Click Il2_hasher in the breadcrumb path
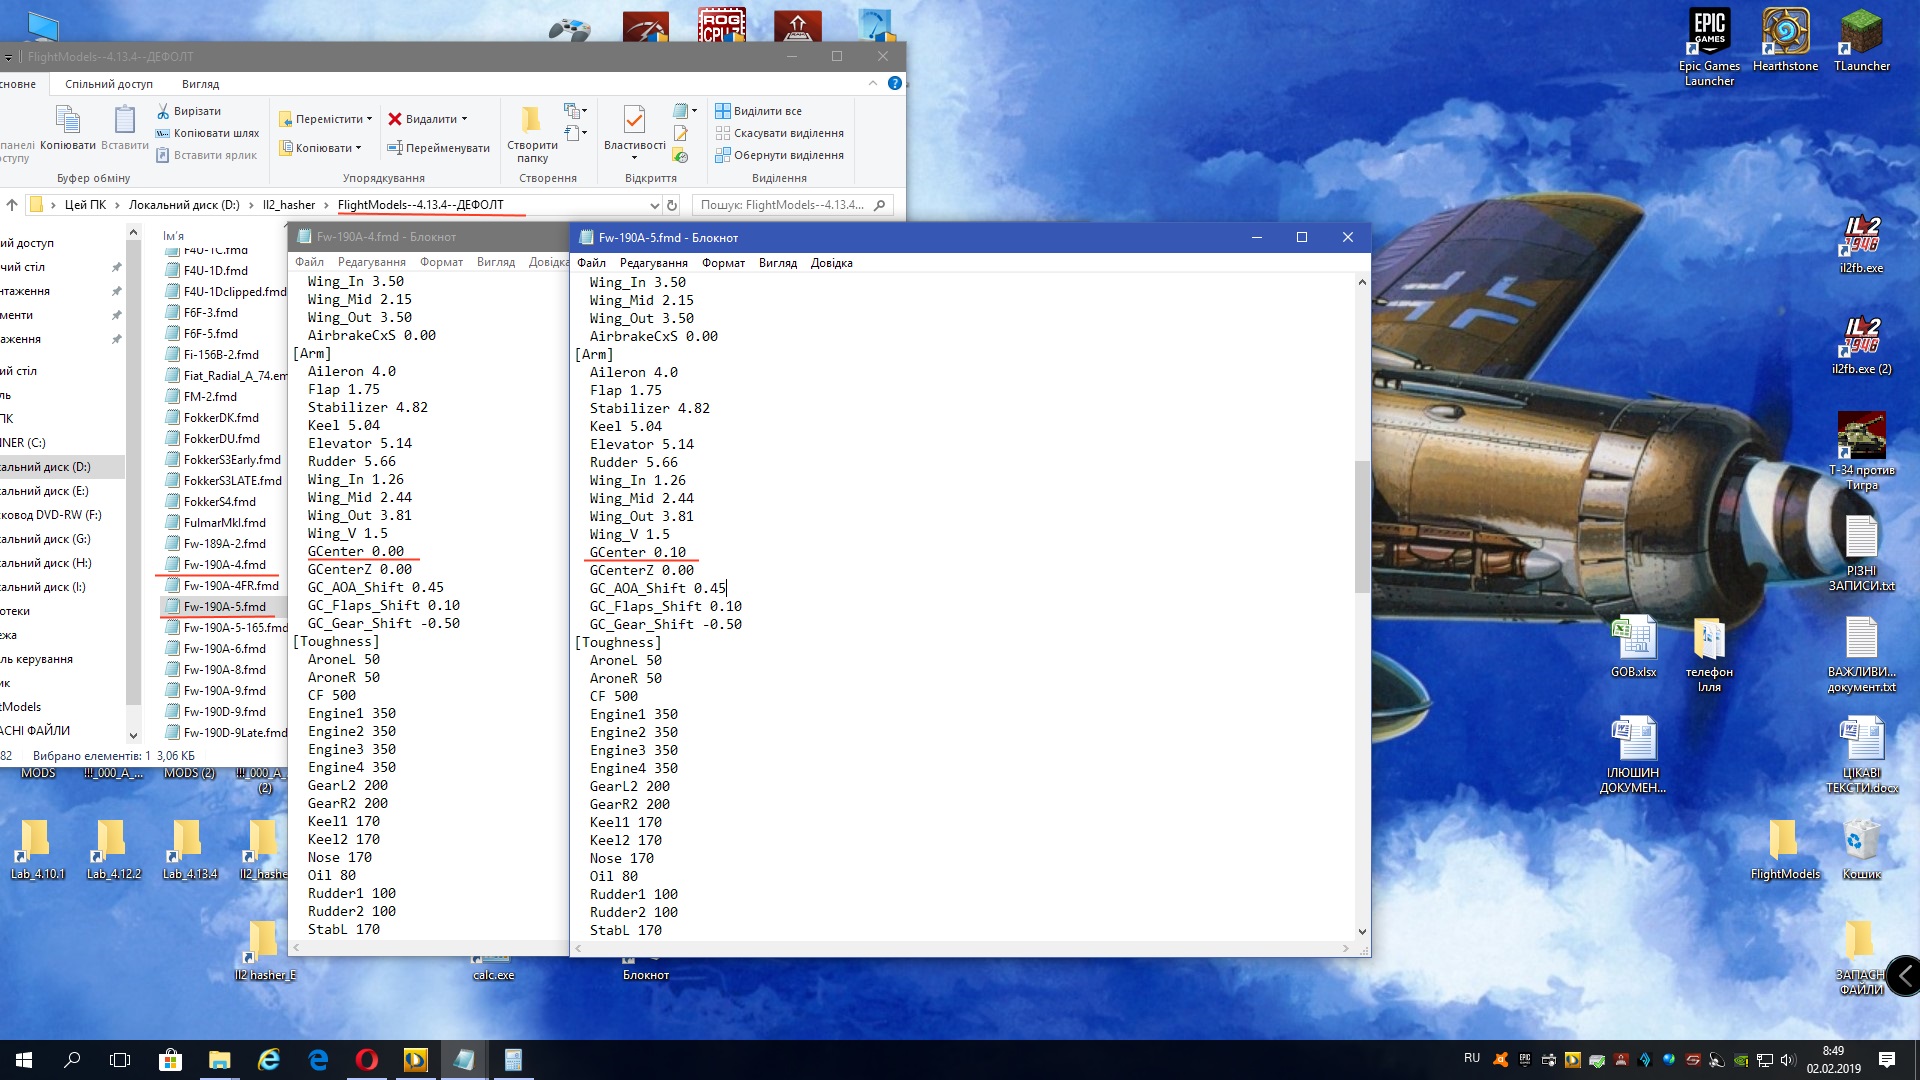1920x1080 pixels. (x=288, y=205)
